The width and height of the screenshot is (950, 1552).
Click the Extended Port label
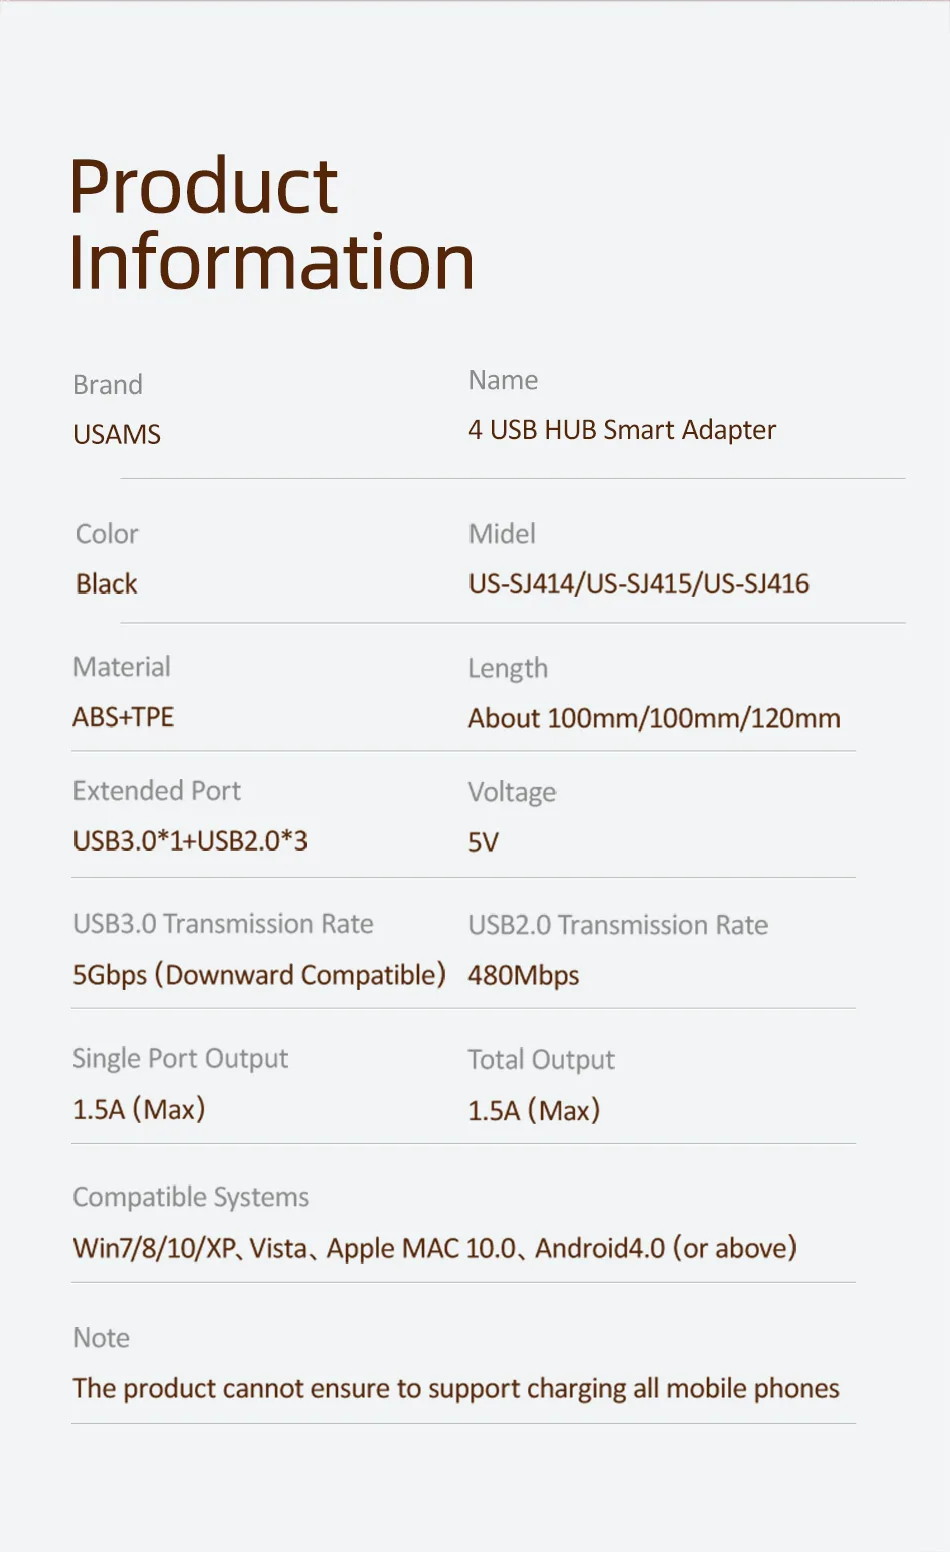click(157, 791)
